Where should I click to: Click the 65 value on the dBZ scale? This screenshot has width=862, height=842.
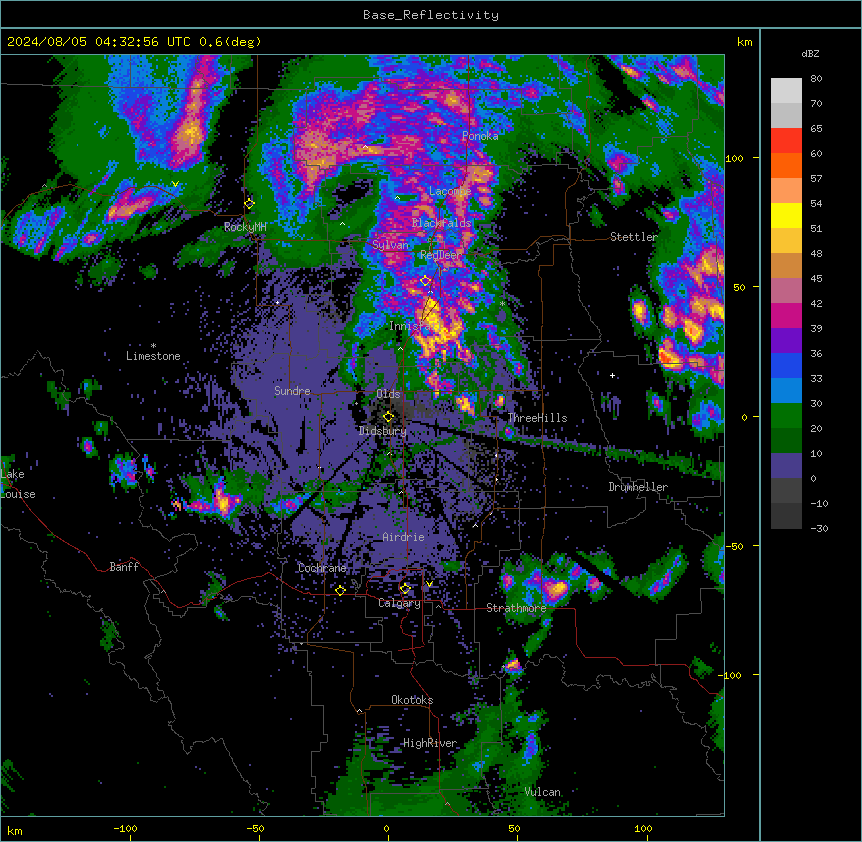click(816, 129)
